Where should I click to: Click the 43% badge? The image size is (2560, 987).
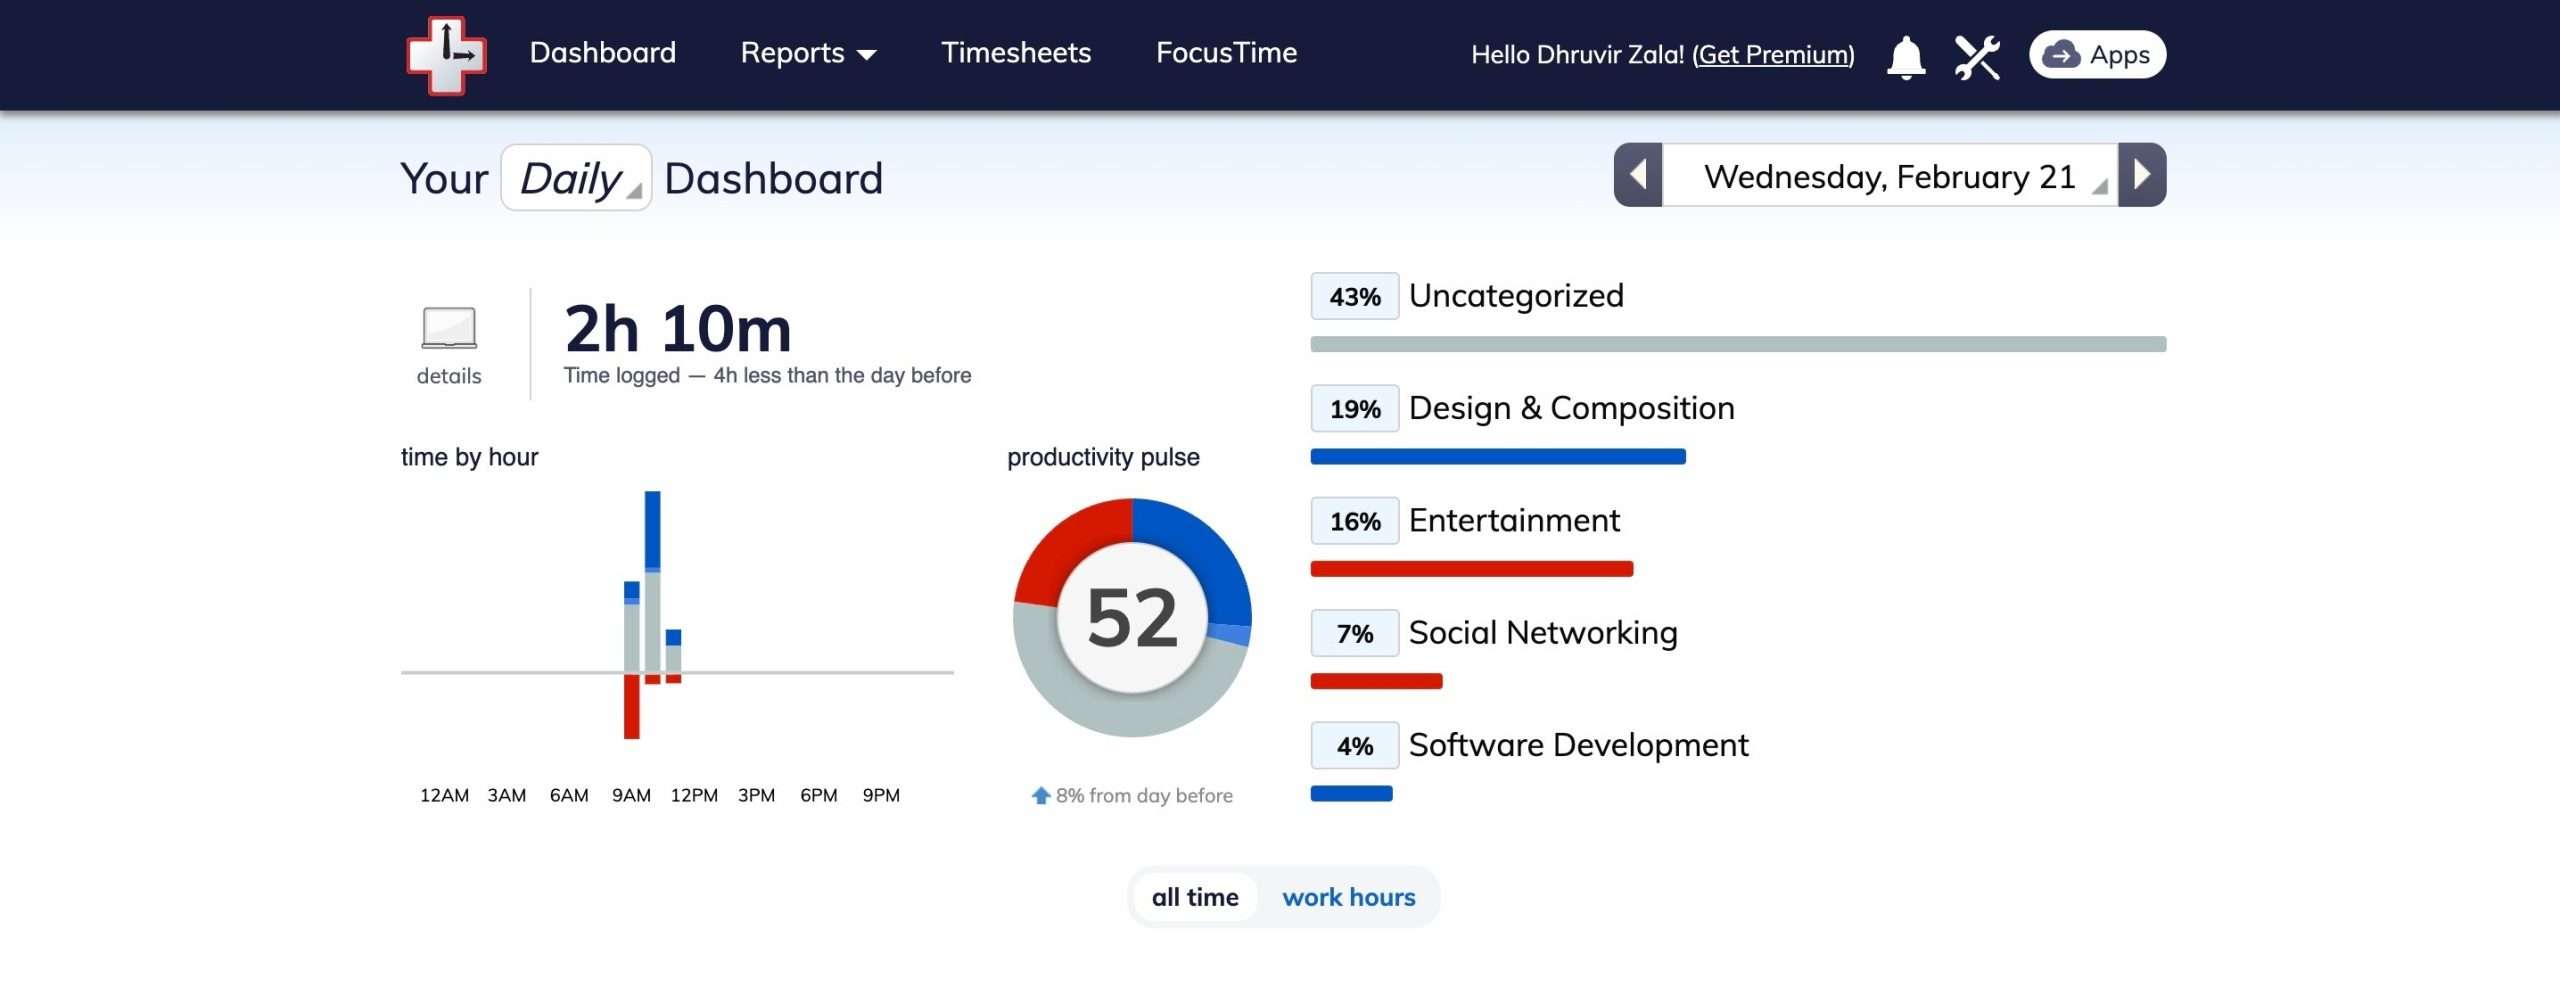pyautogui.click(x=1355, y=297)
